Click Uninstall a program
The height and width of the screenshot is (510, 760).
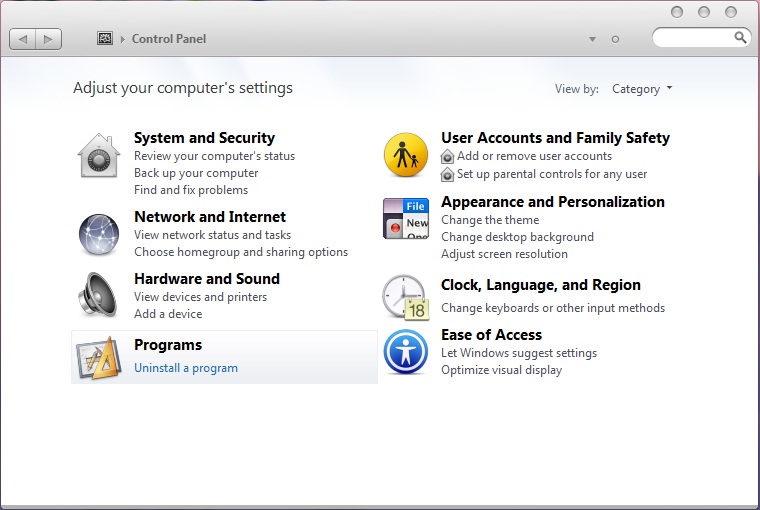pyautogui.click(x=186, y=368)
